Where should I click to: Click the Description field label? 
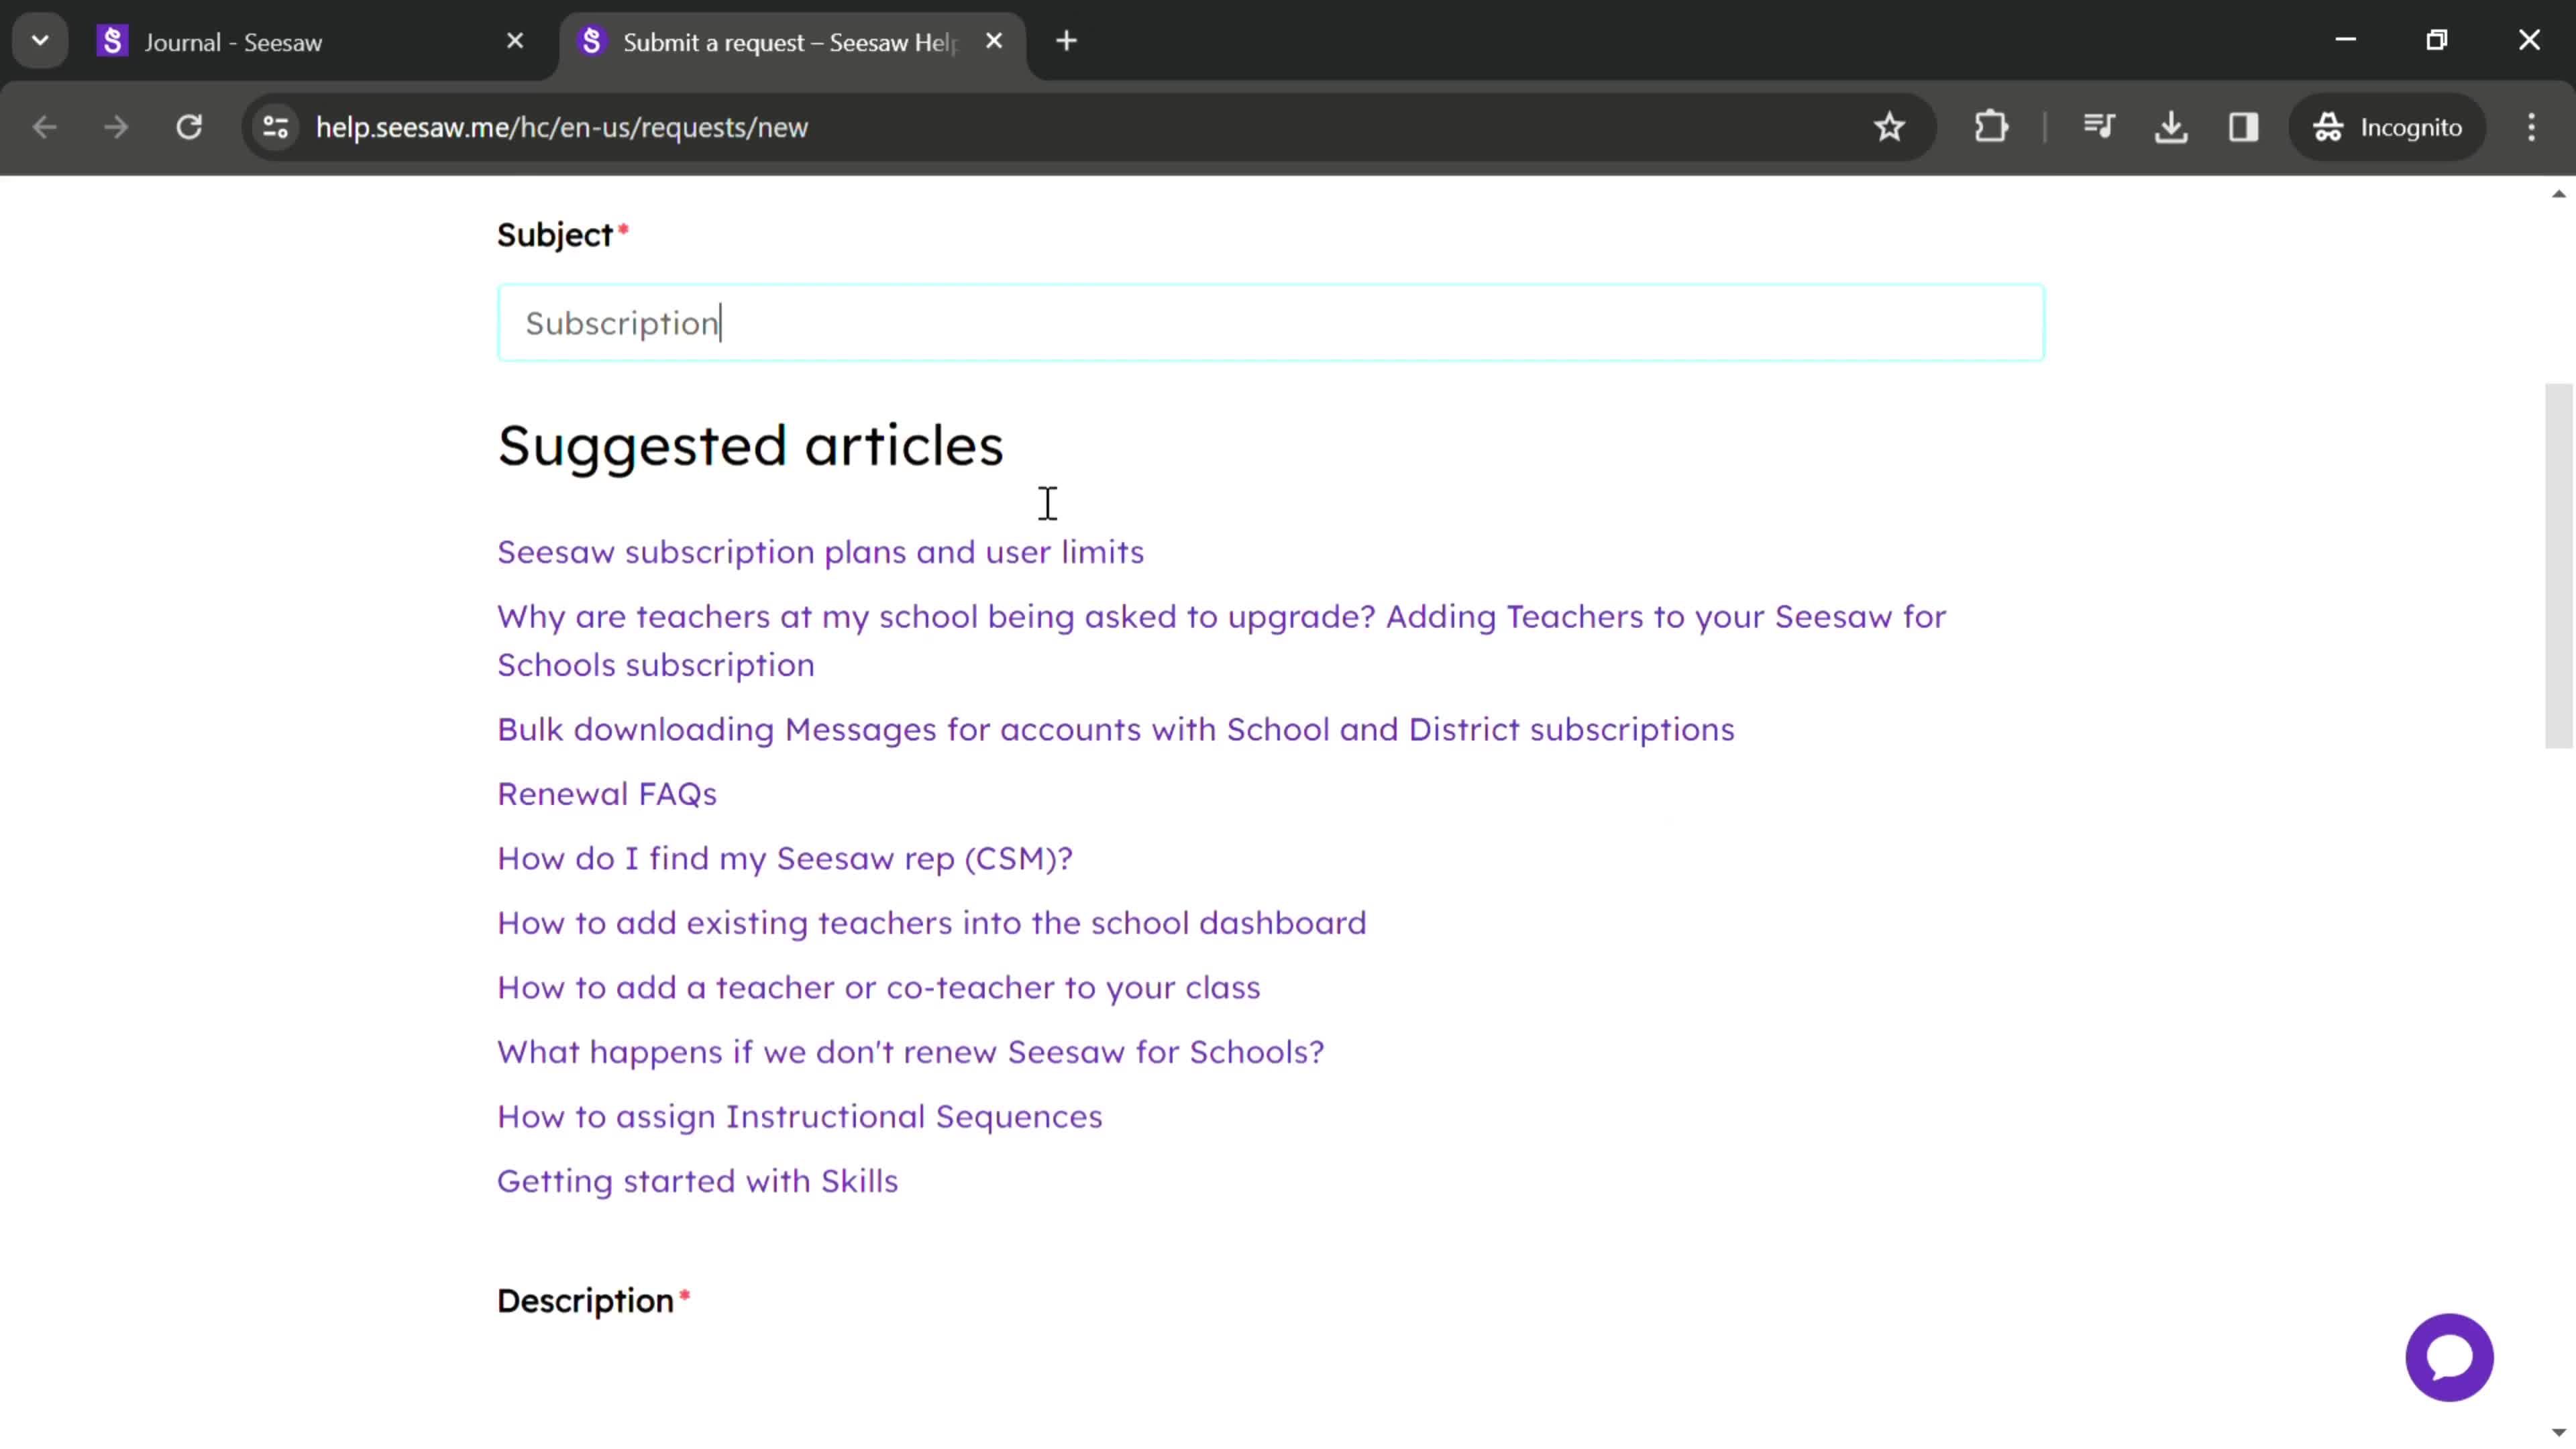pos(585,1300)
